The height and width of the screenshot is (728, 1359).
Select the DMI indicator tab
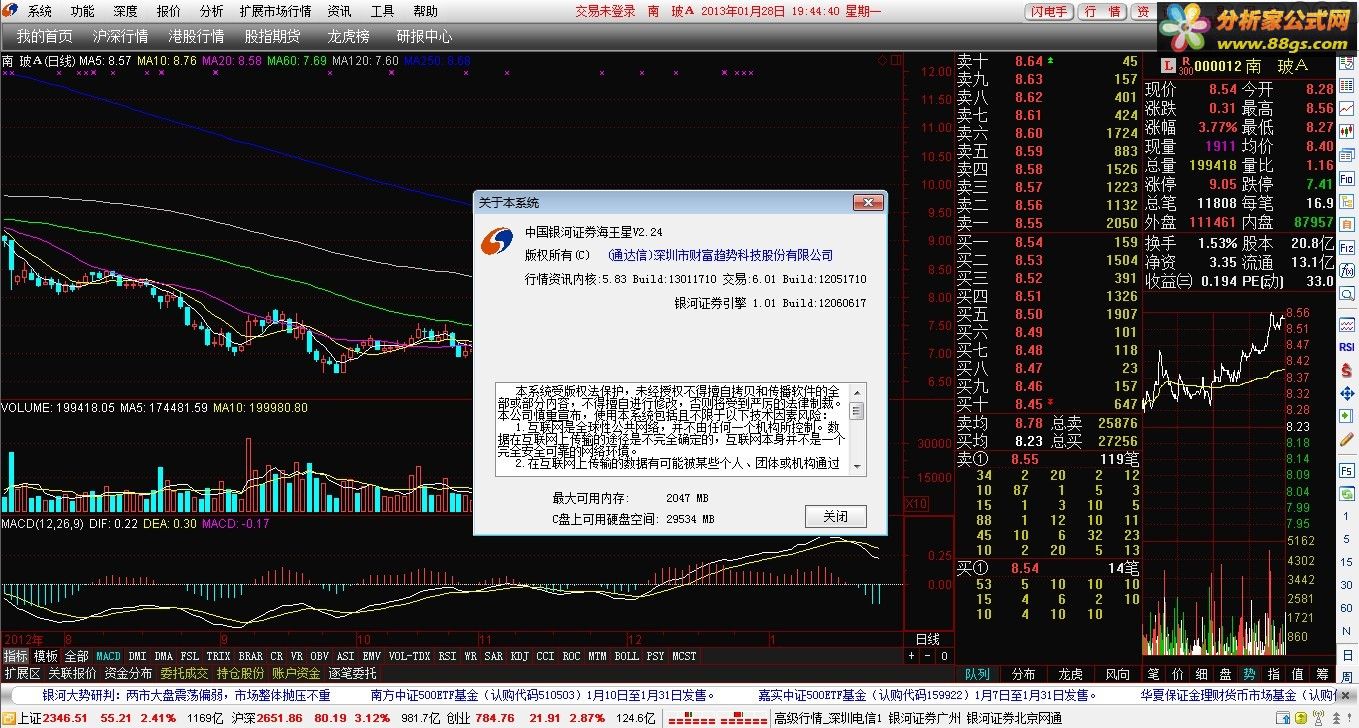(x=137, y=656)
